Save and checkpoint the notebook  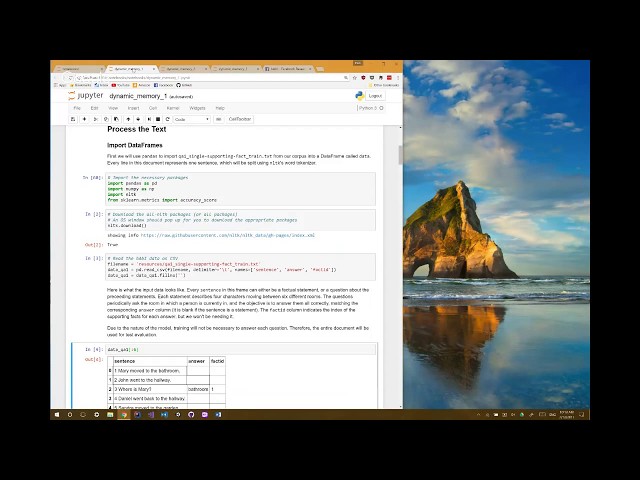73,119
